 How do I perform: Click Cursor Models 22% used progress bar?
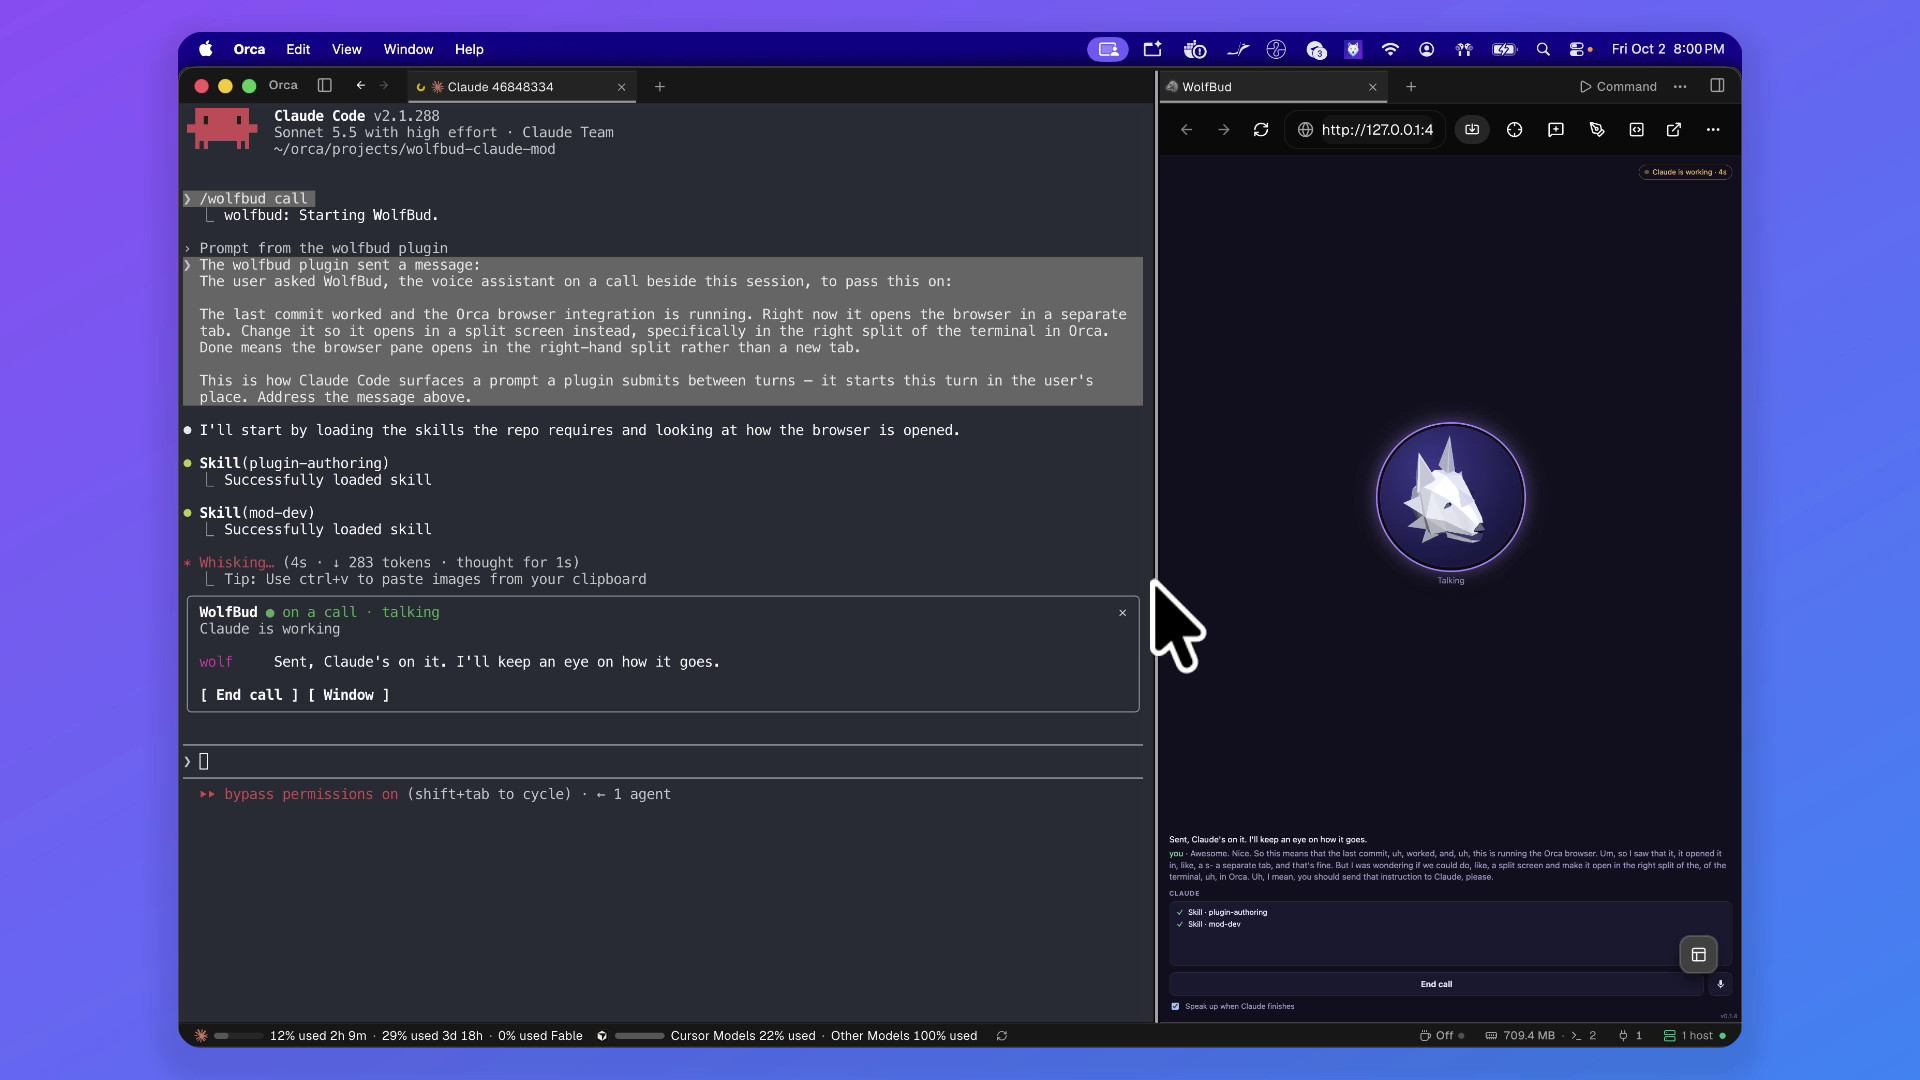coord(640,1036)
